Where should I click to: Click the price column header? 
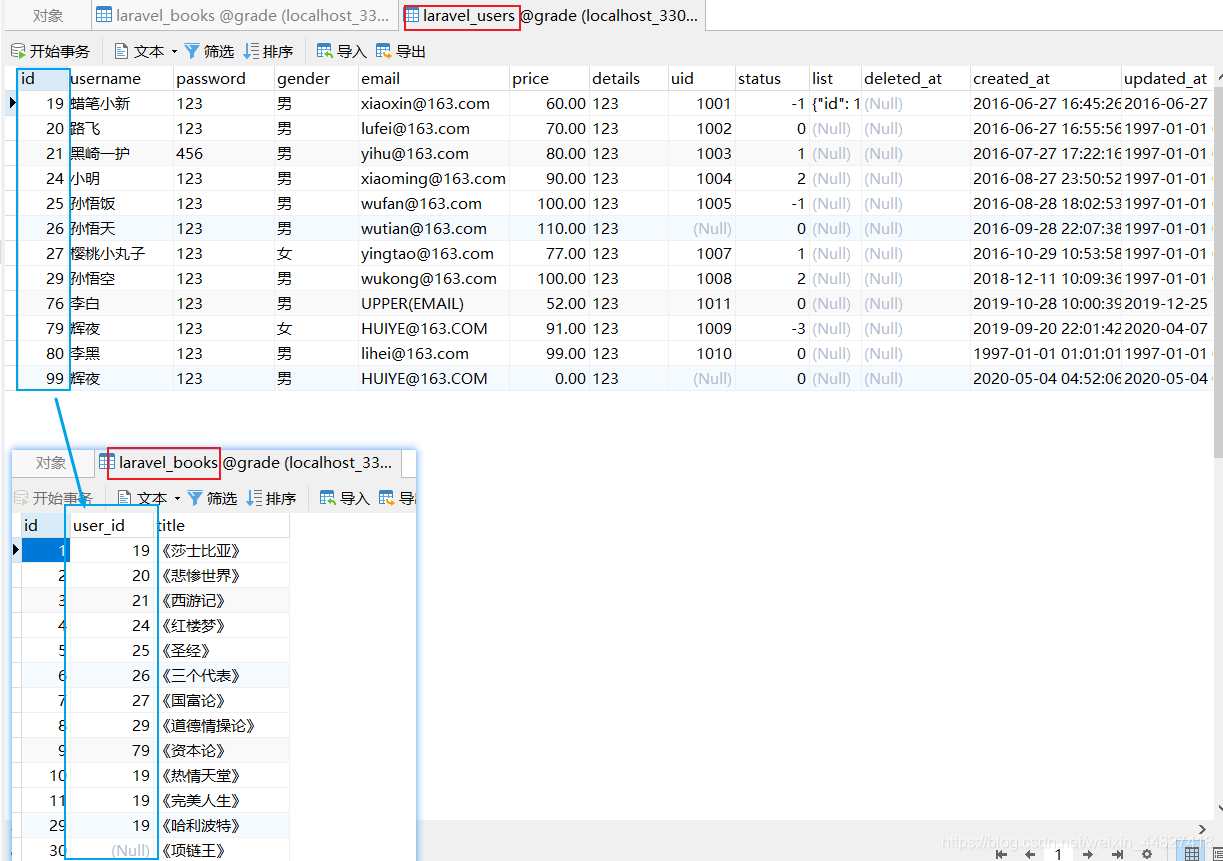click(549, 78)
